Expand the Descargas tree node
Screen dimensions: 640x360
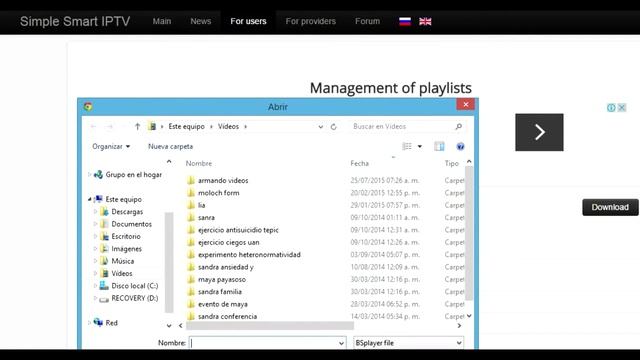pos(95,211)
